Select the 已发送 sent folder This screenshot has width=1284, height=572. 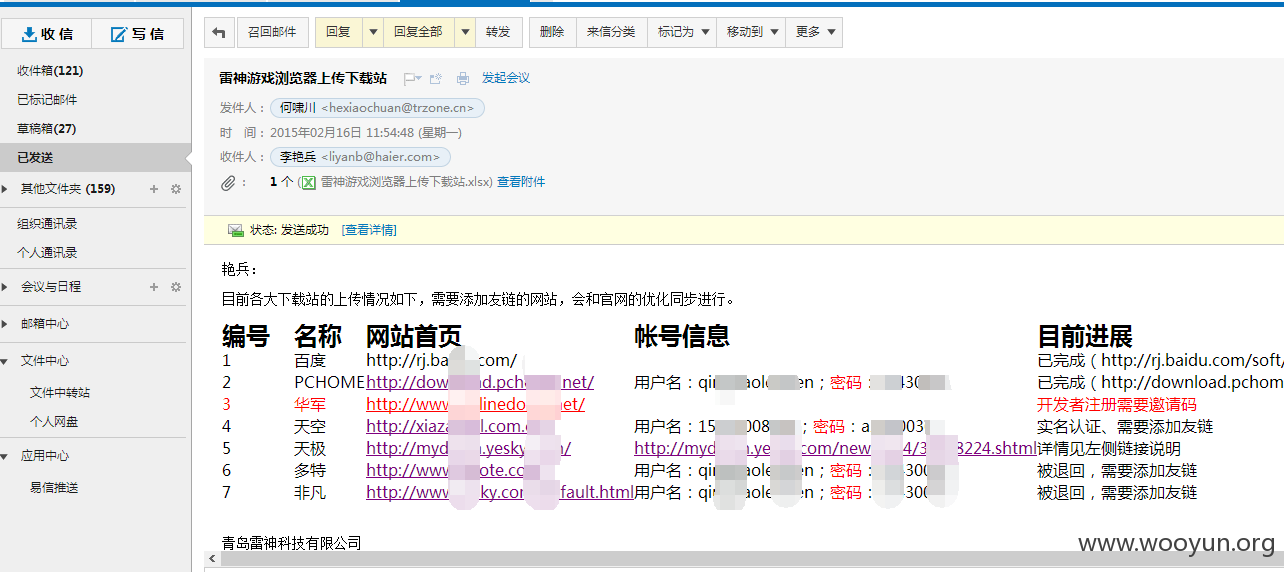(x=93, y=158)
